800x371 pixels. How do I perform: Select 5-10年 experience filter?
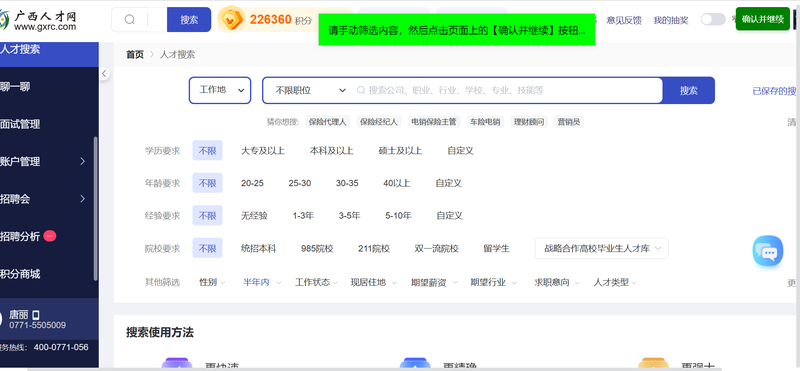pos(398,215)
